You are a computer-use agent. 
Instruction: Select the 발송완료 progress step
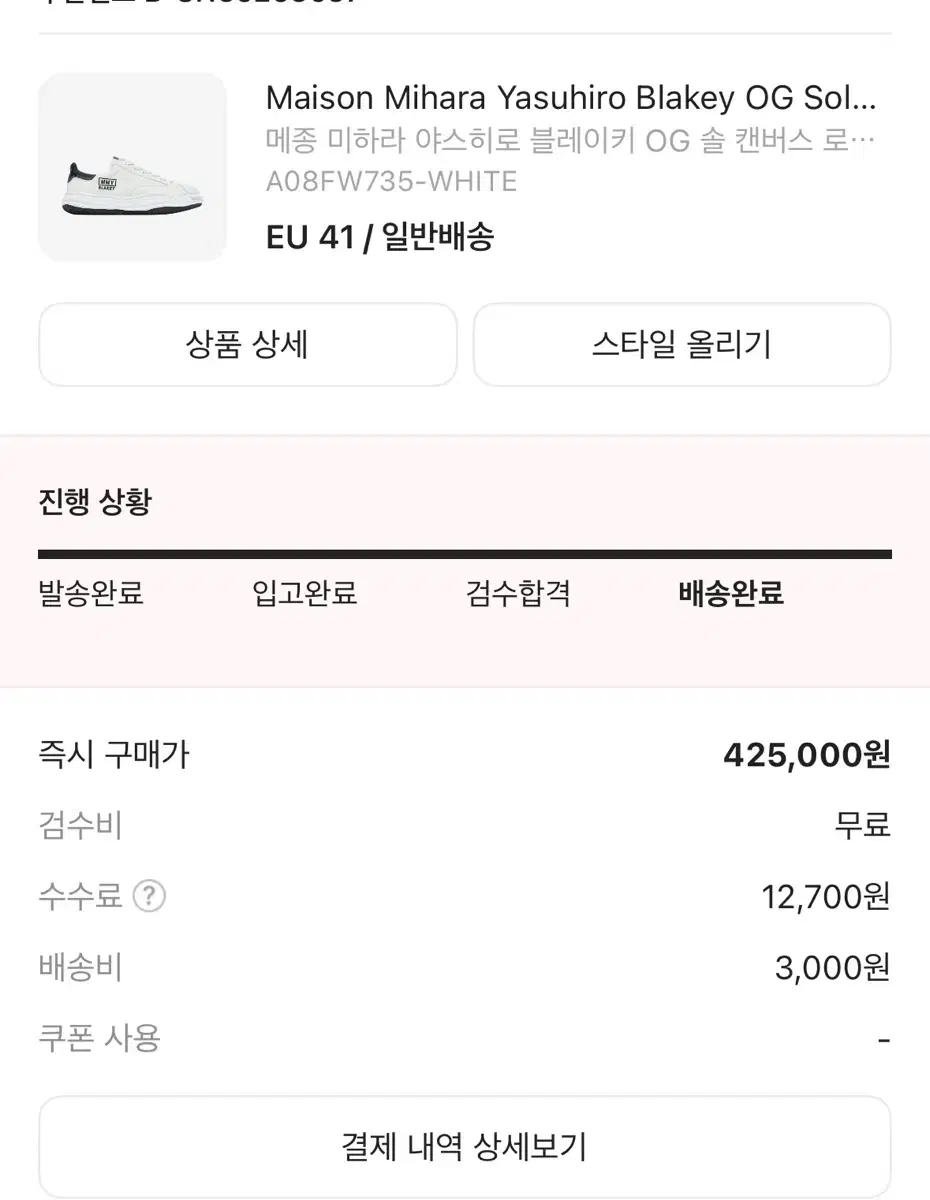coord(91,593)
